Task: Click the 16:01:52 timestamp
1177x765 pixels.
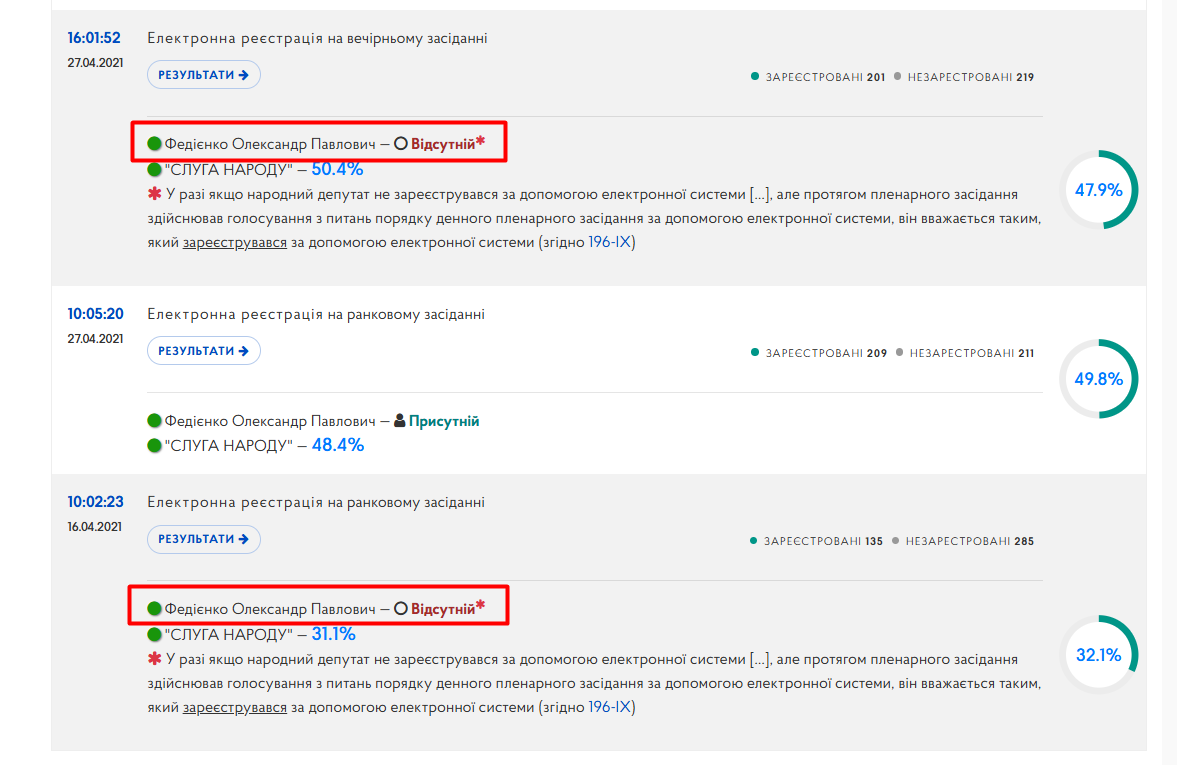Action: point(94,38)
